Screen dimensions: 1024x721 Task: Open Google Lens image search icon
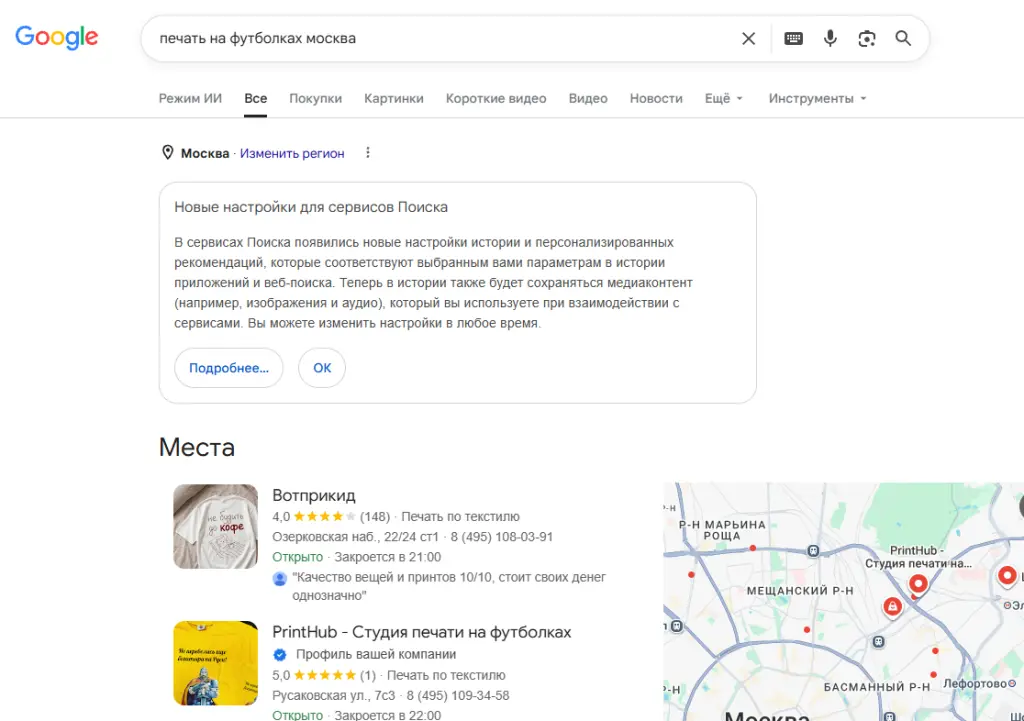pyautogui.click(x=867, y=39)
